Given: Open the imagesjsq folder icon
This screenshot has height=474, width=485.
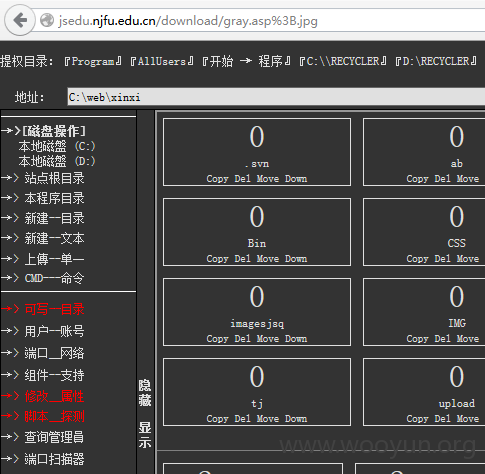Looking at the screenshot, I should [x=257, y=296].
